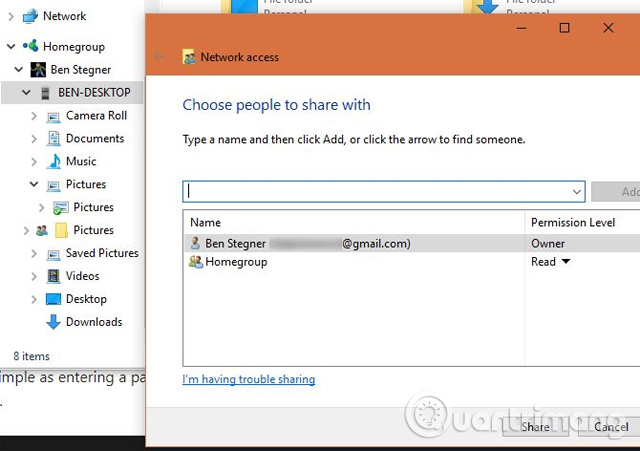Minimize the Network access window
Screen dimensions: 640x451
click(x=521, y=28)
